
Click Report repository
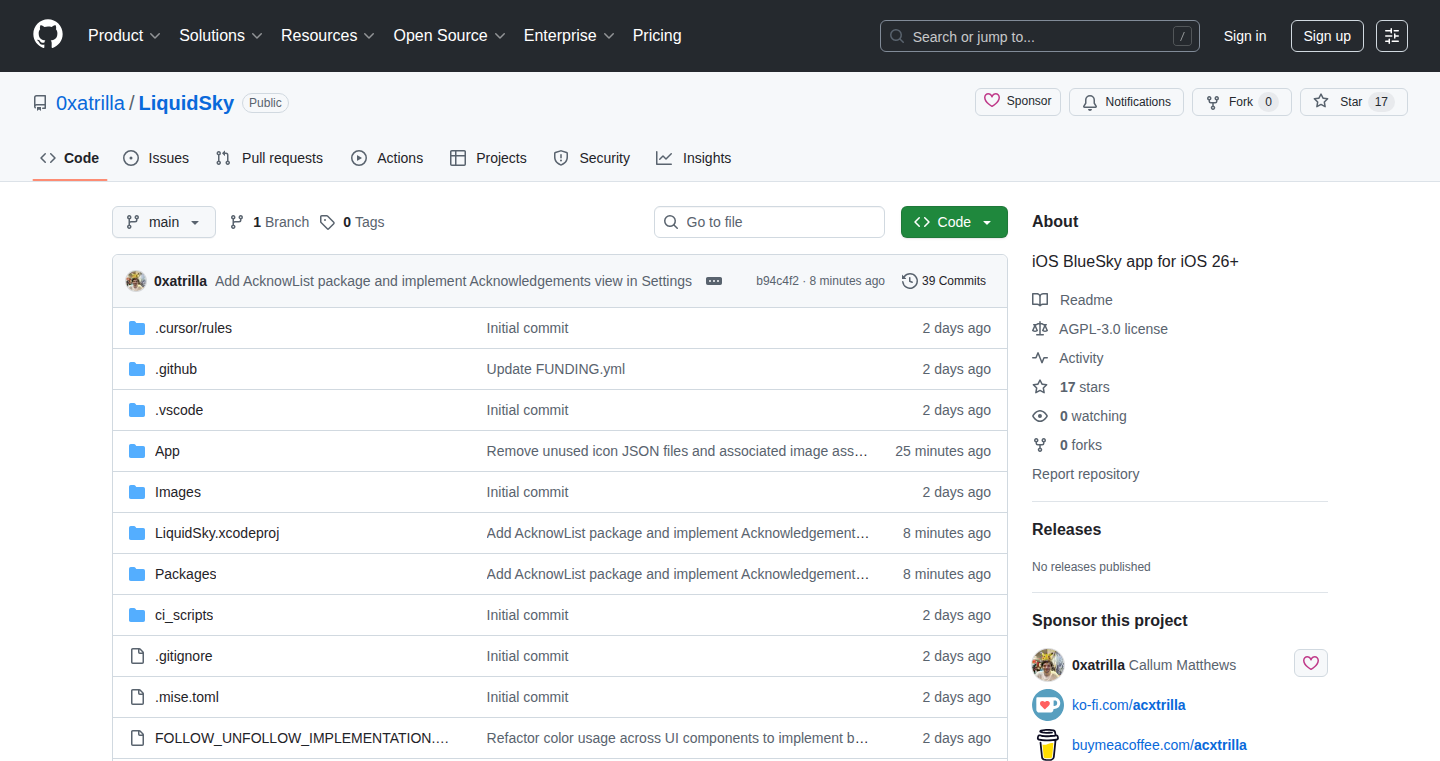pyautogui.click(x=1086, y=474)
